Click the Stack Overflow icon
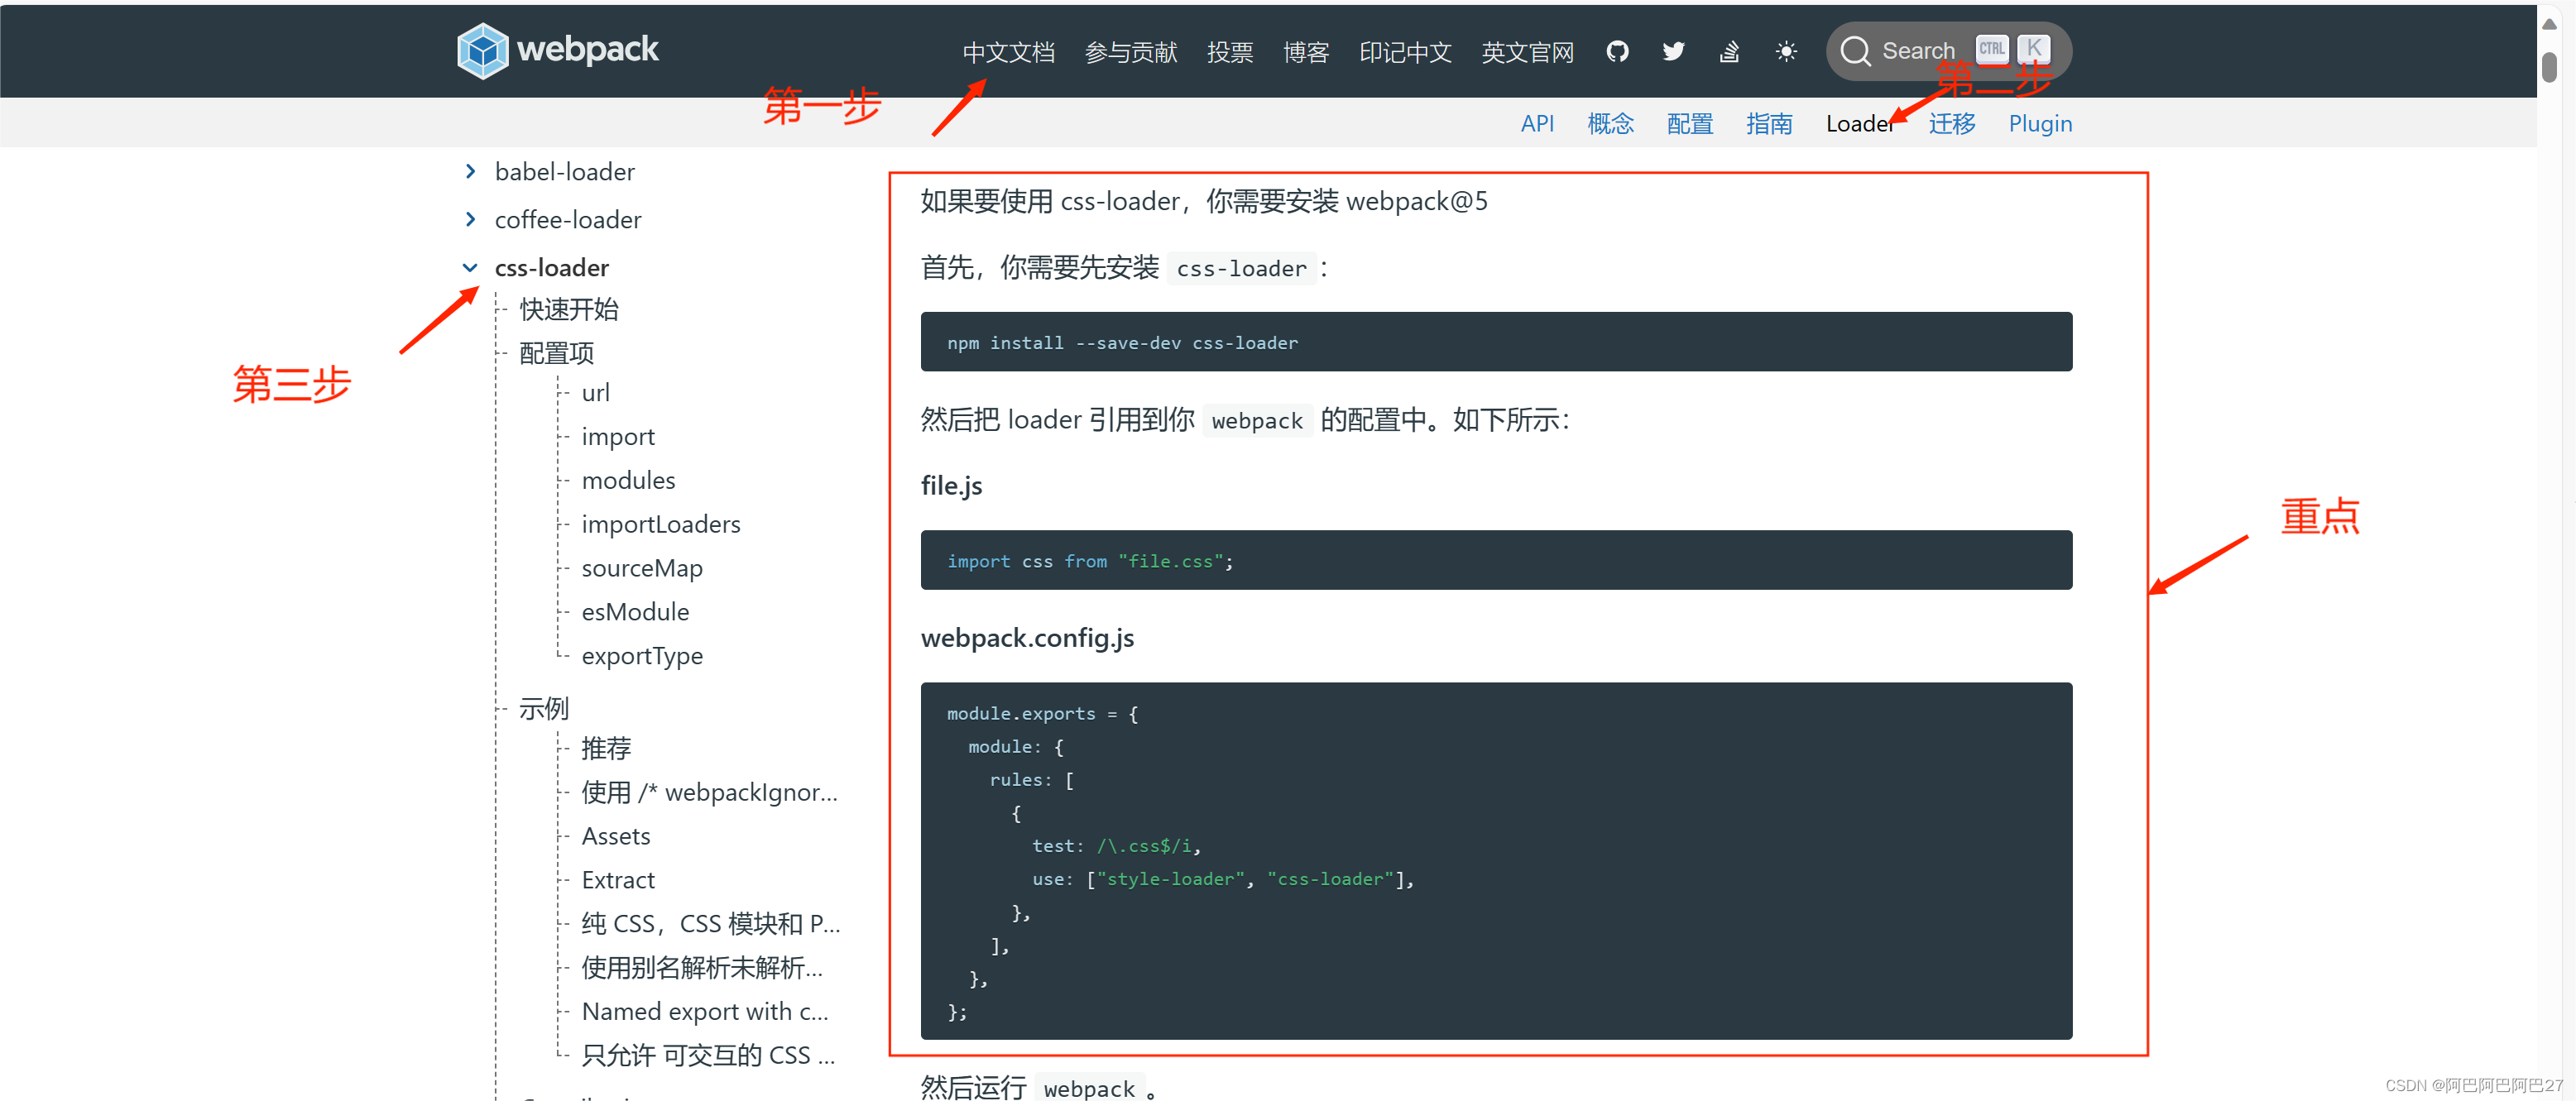This screenshot has height=1101, width=2576. click(x=1729, y=51)
